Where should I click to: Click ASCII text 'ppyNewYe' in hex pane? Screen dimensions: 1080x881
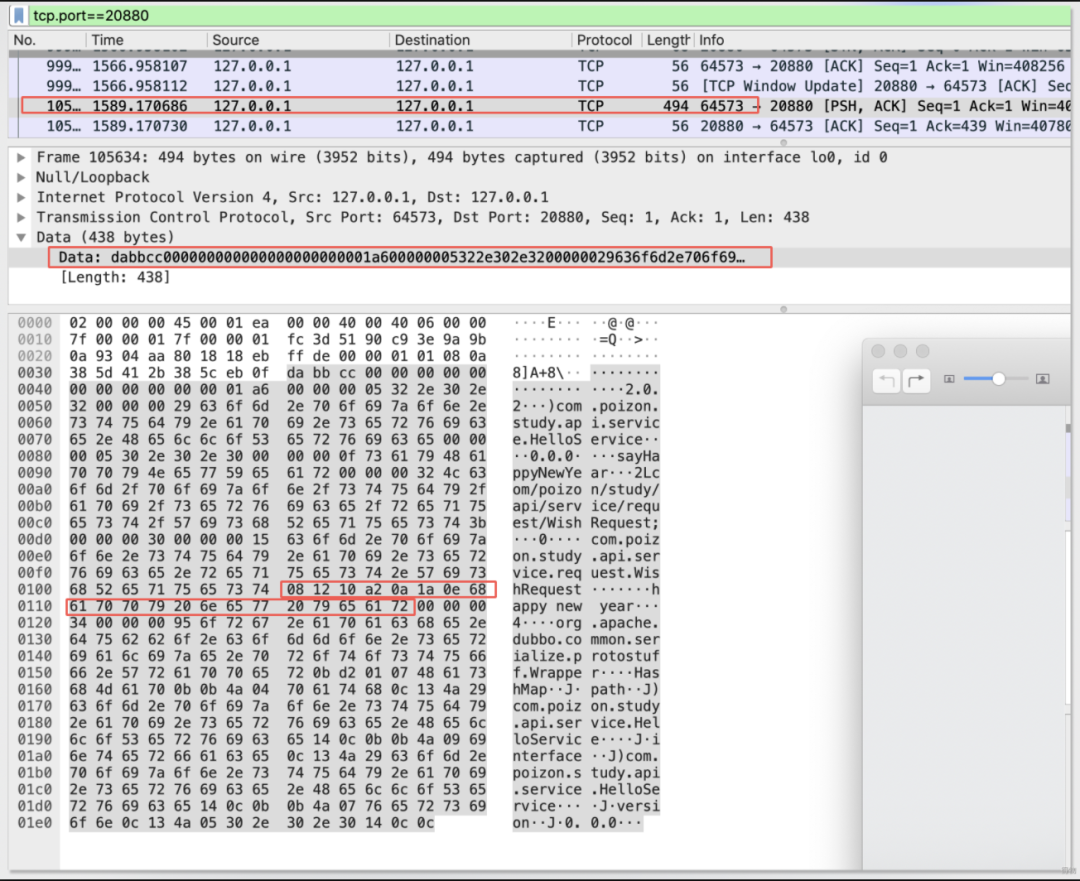point(547,473)
